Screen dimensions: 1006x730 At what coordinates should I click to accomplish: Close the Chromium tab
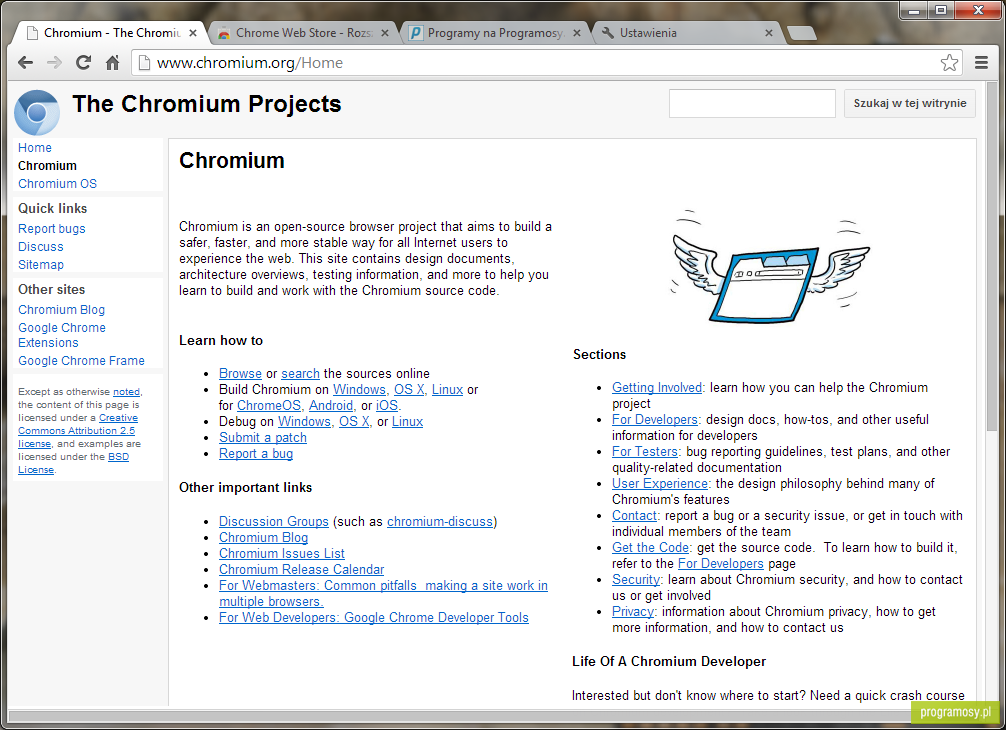pyautogui.click(x=192, y=33)
